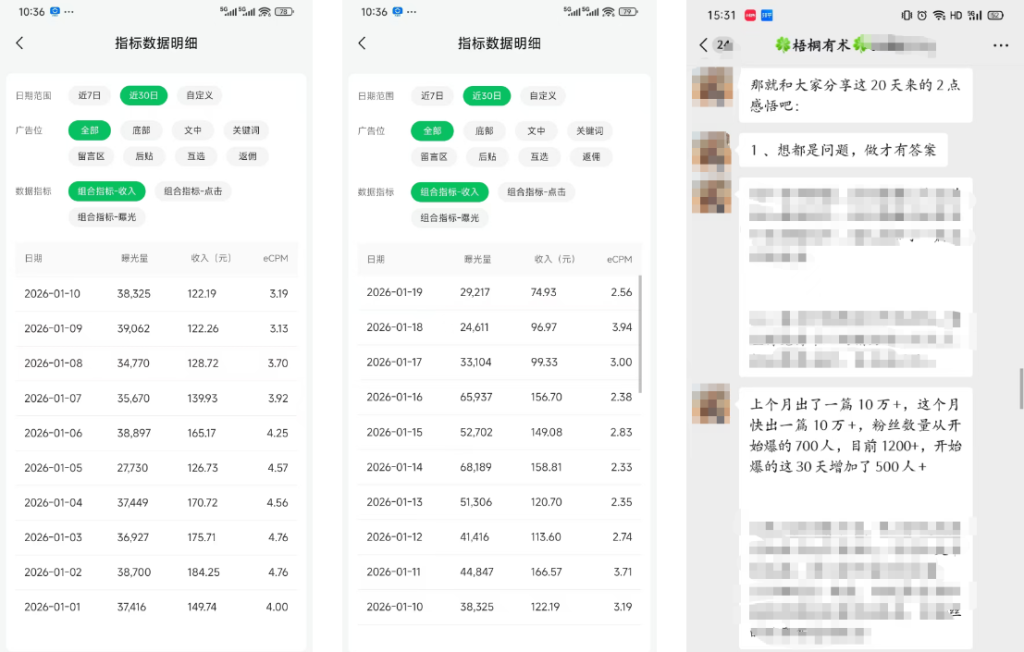1024x652 pixels.
Task: Select the 文中 ad position filter
Action: coord(192,130)
